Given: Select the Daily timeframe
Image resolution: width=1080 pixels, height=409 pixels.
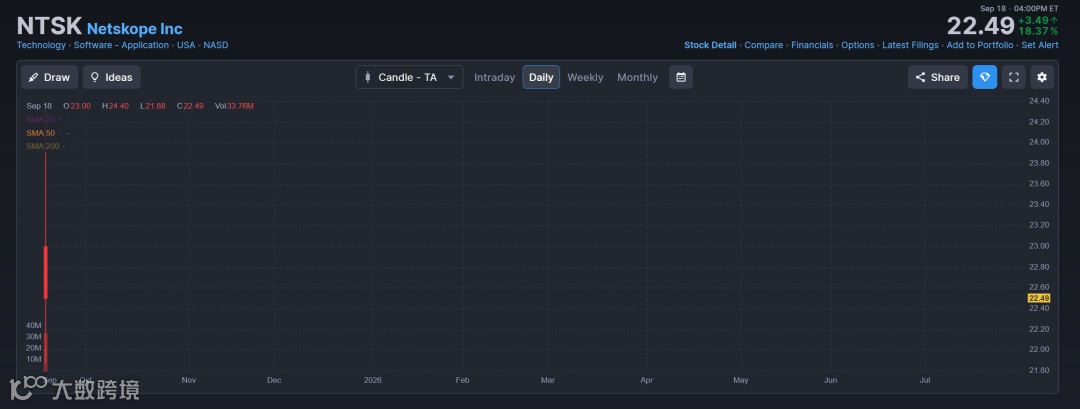Looking at the screenshot, I should point(541,77).
